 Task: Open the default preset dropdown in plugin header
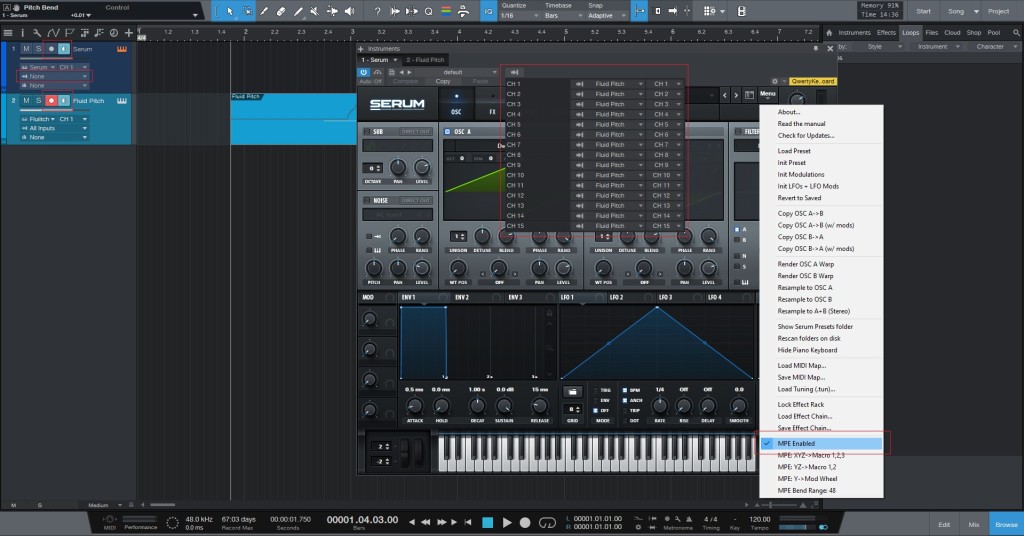457,72
